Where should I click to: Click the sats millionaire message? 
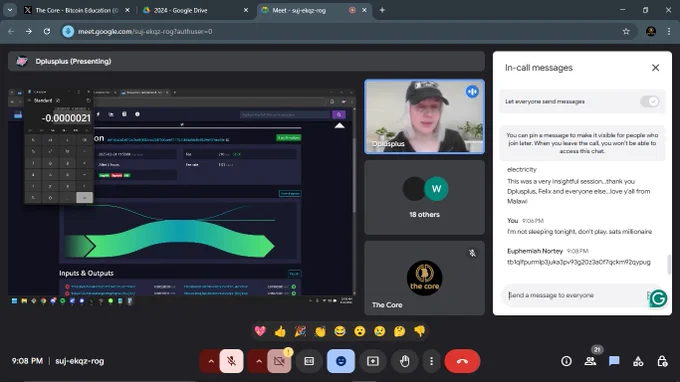coord(579,232)
